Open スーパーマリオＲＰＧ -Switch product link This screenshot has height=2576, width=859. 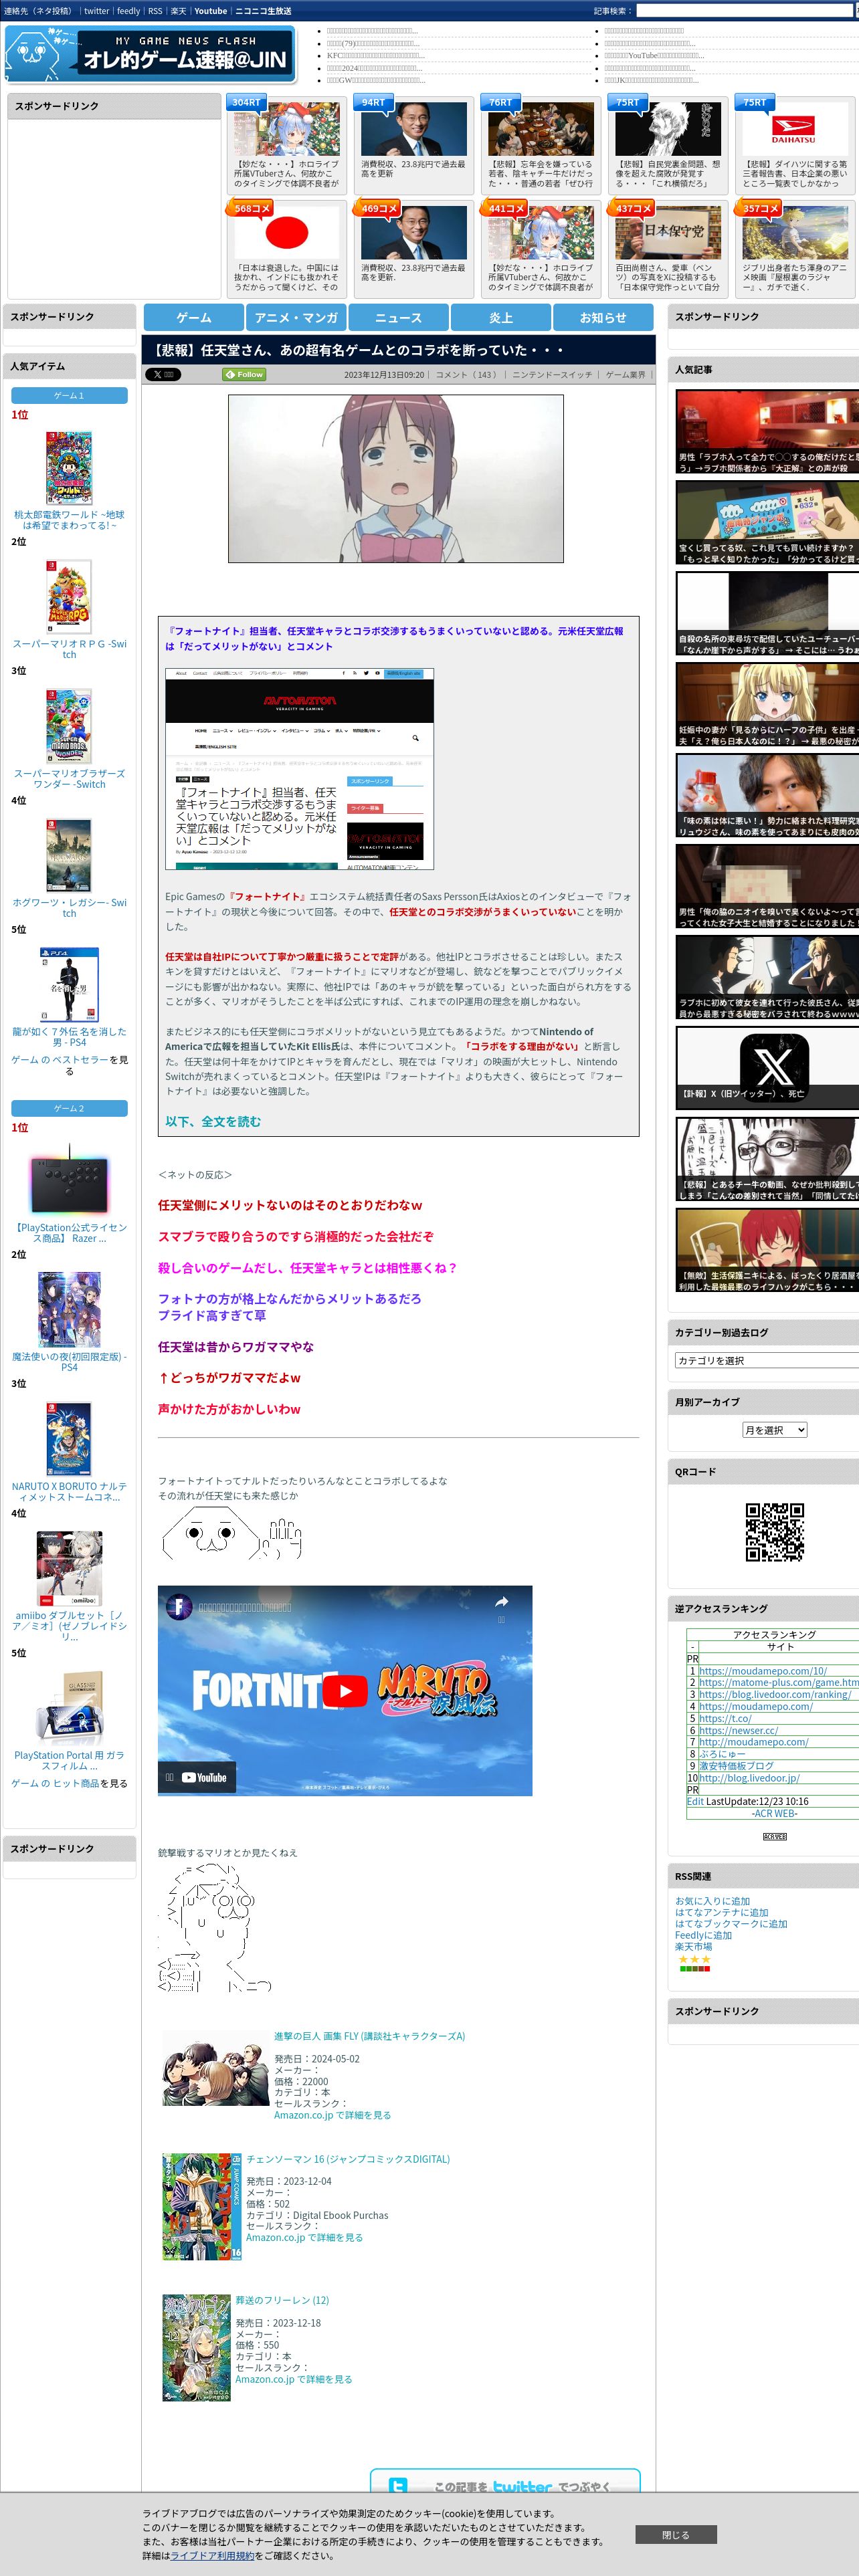click(69, 649)
